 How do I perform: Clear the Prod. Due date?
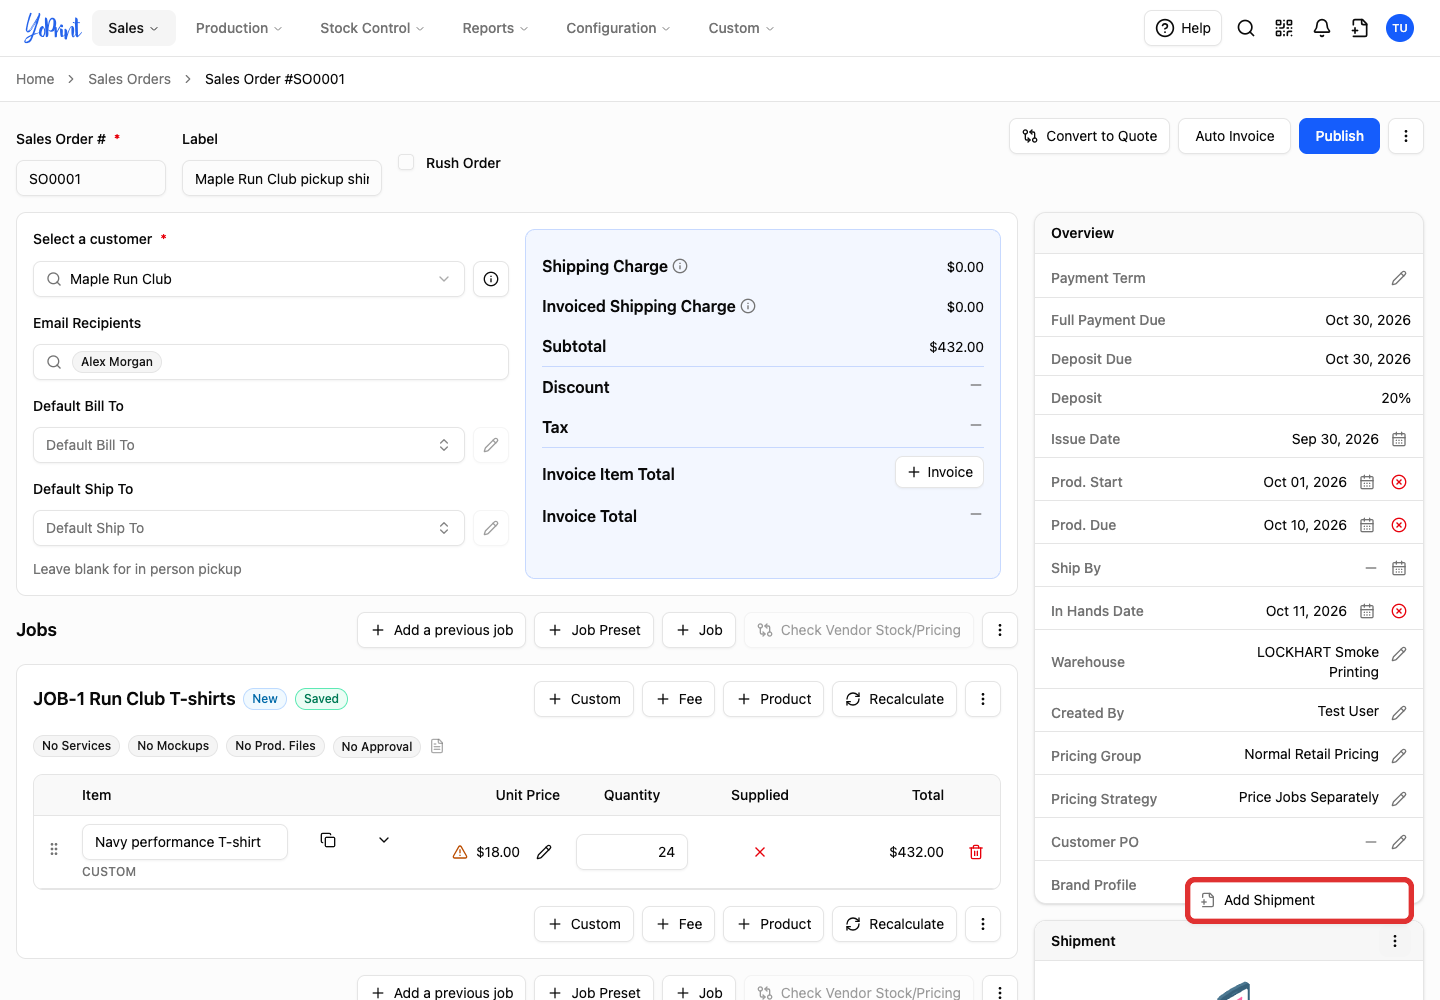pyautogui.click(x=1399, y=525)
